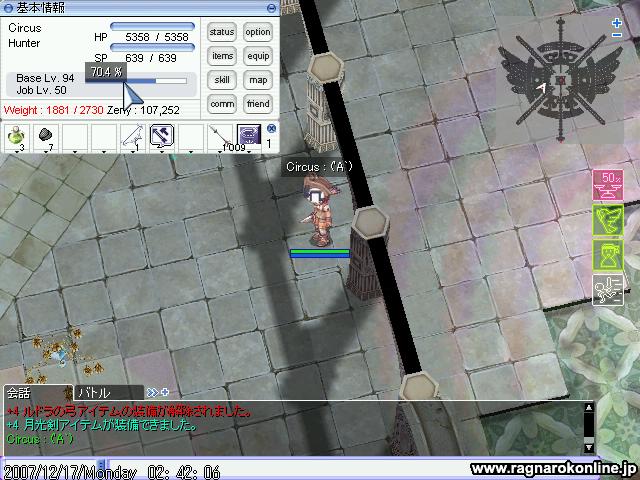This screenshot has width=640, height=480.
Task: Click the round icon left of 基本情報
Action: click(8, 8)
